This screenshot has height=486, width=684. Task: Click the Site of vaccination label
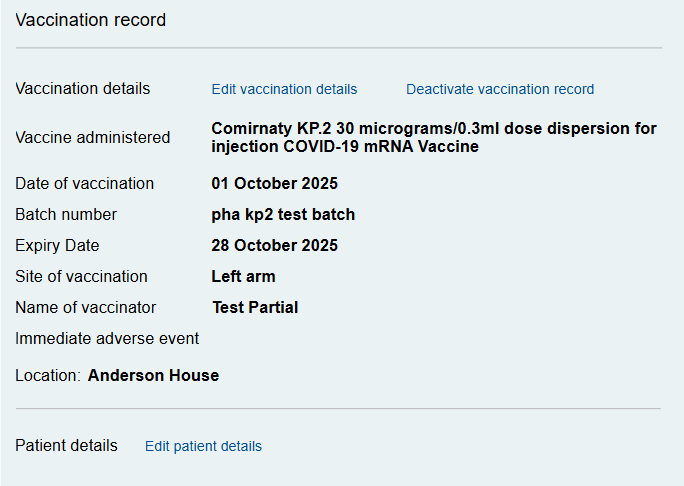[x=81, y=277]
